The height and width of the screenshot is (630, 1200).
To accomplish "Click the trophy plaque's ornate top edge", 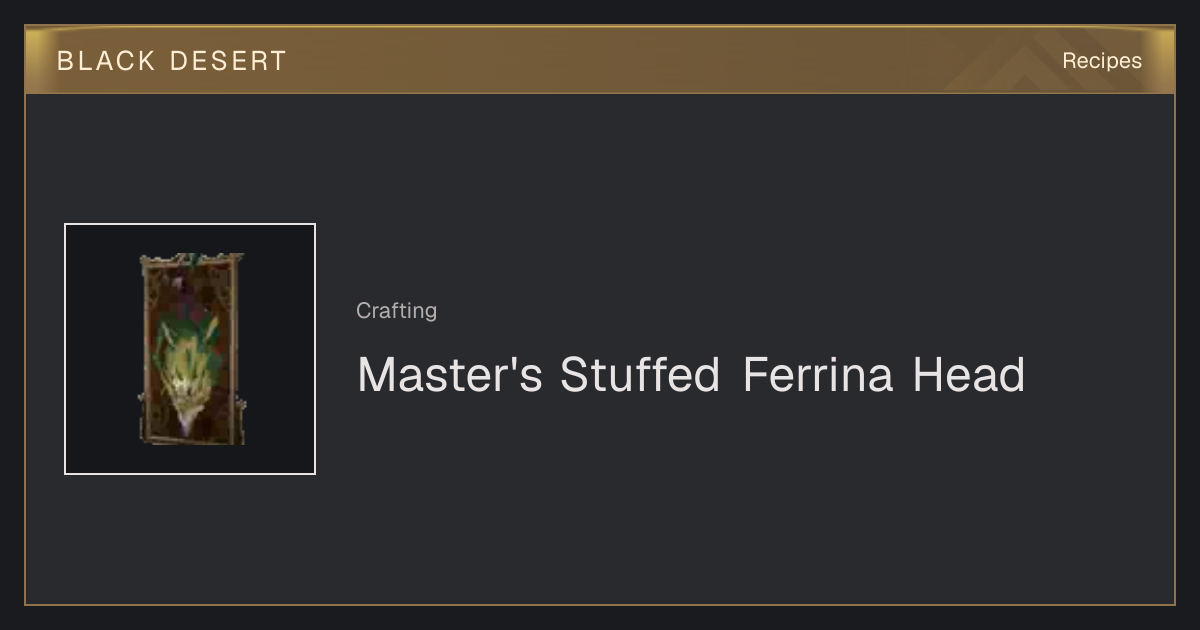I will tap(191, 260).
